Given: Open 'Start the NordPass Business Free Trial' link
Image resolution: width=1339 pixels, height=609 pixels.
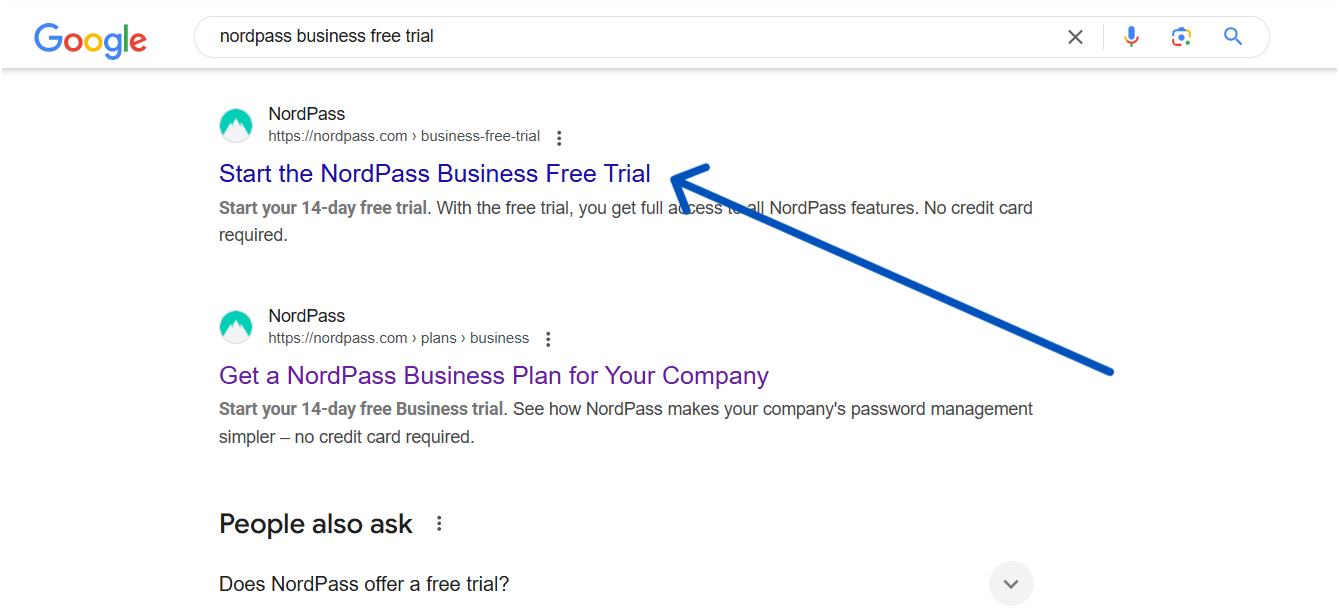Looking at the screenshot, I should (x=435, y=174).
